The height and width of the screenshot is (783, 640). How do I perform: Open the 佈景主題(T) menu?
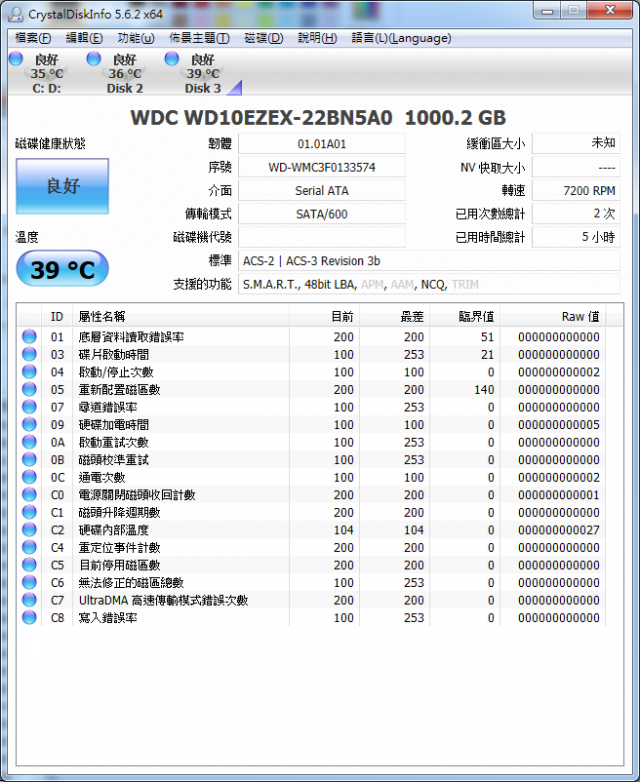click(x=199, y=38)
